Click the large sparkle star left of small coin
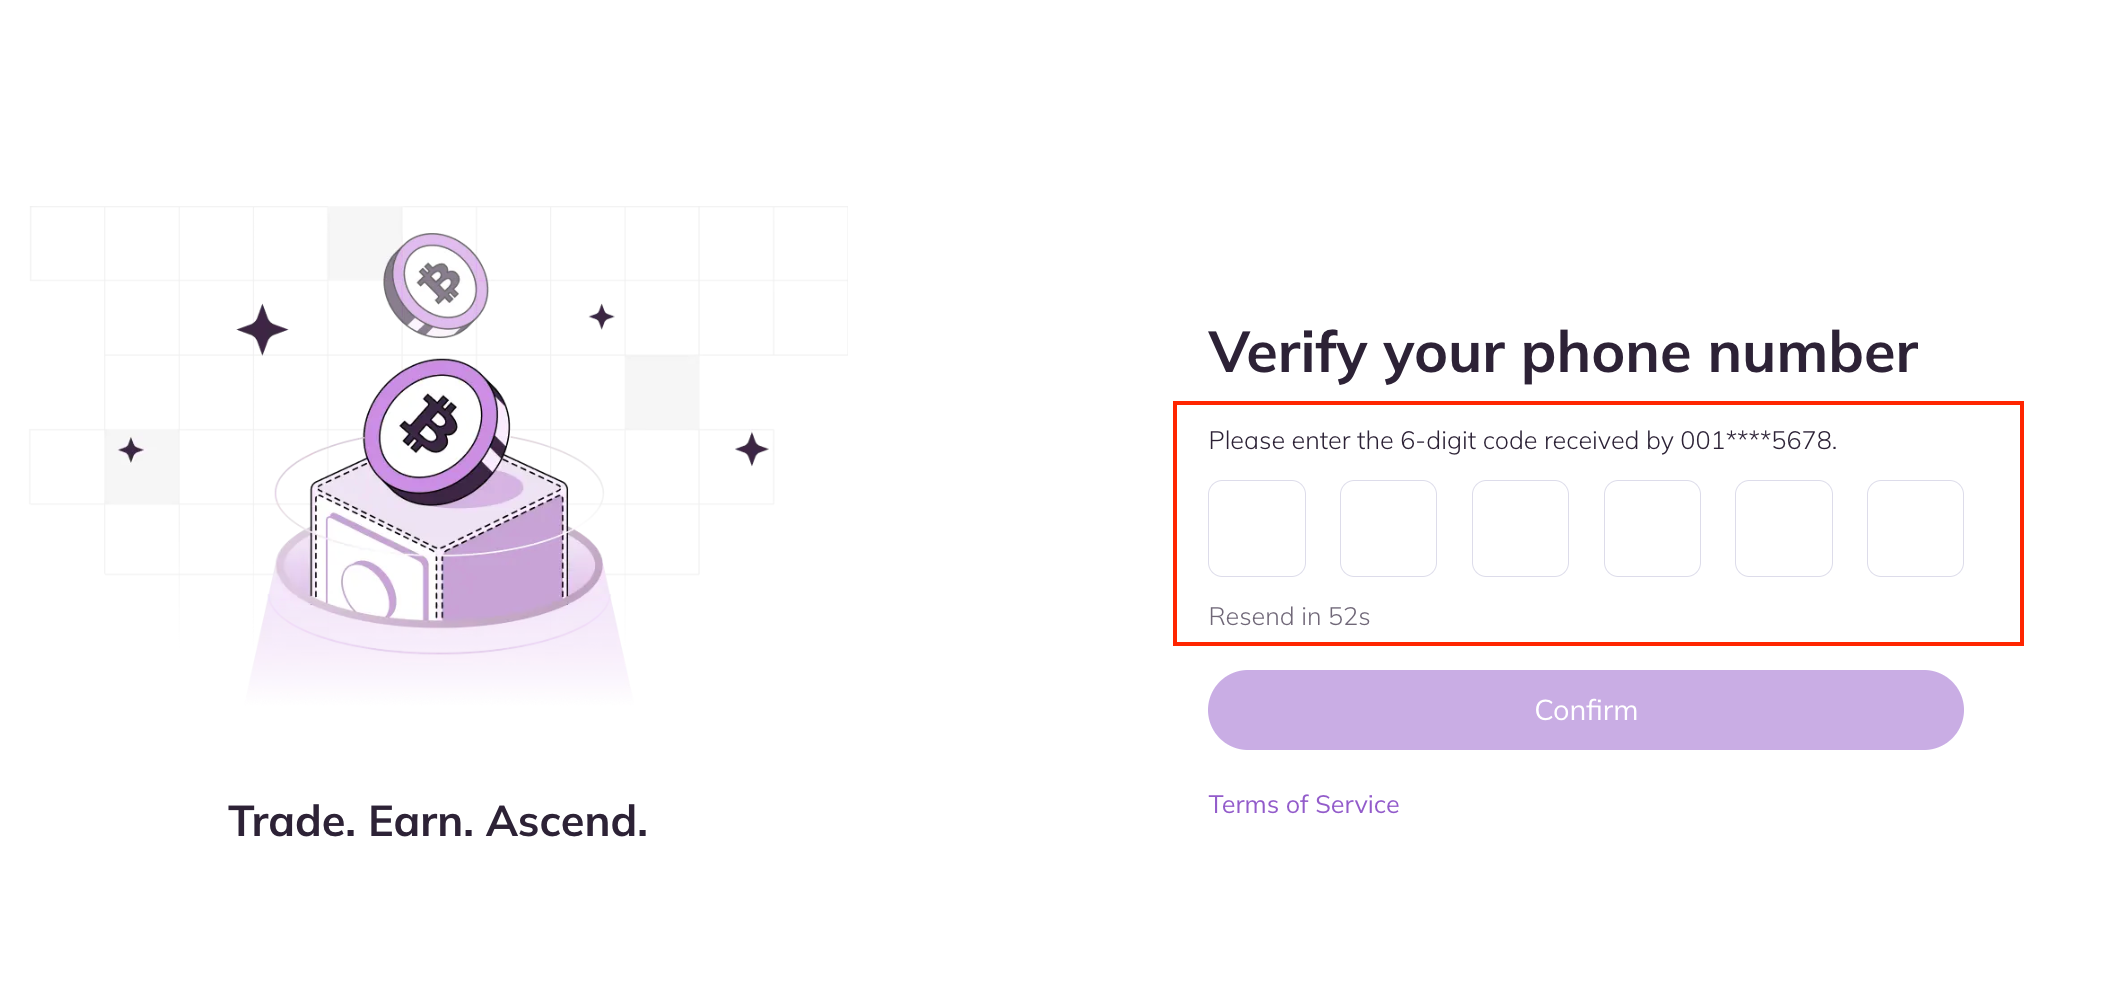Screen dimensions: 2104x994 [262, 330]
